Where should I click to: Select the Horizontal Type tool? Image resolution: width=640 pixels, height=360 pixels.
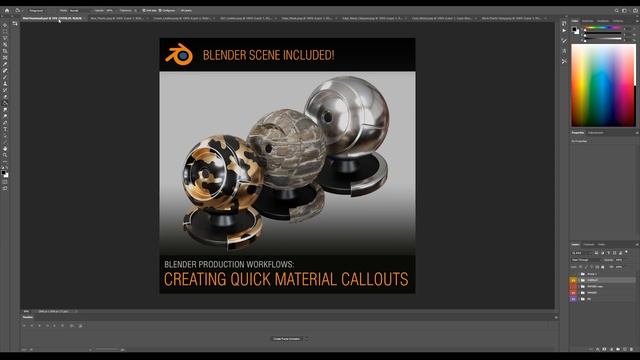tap(5, 130)
